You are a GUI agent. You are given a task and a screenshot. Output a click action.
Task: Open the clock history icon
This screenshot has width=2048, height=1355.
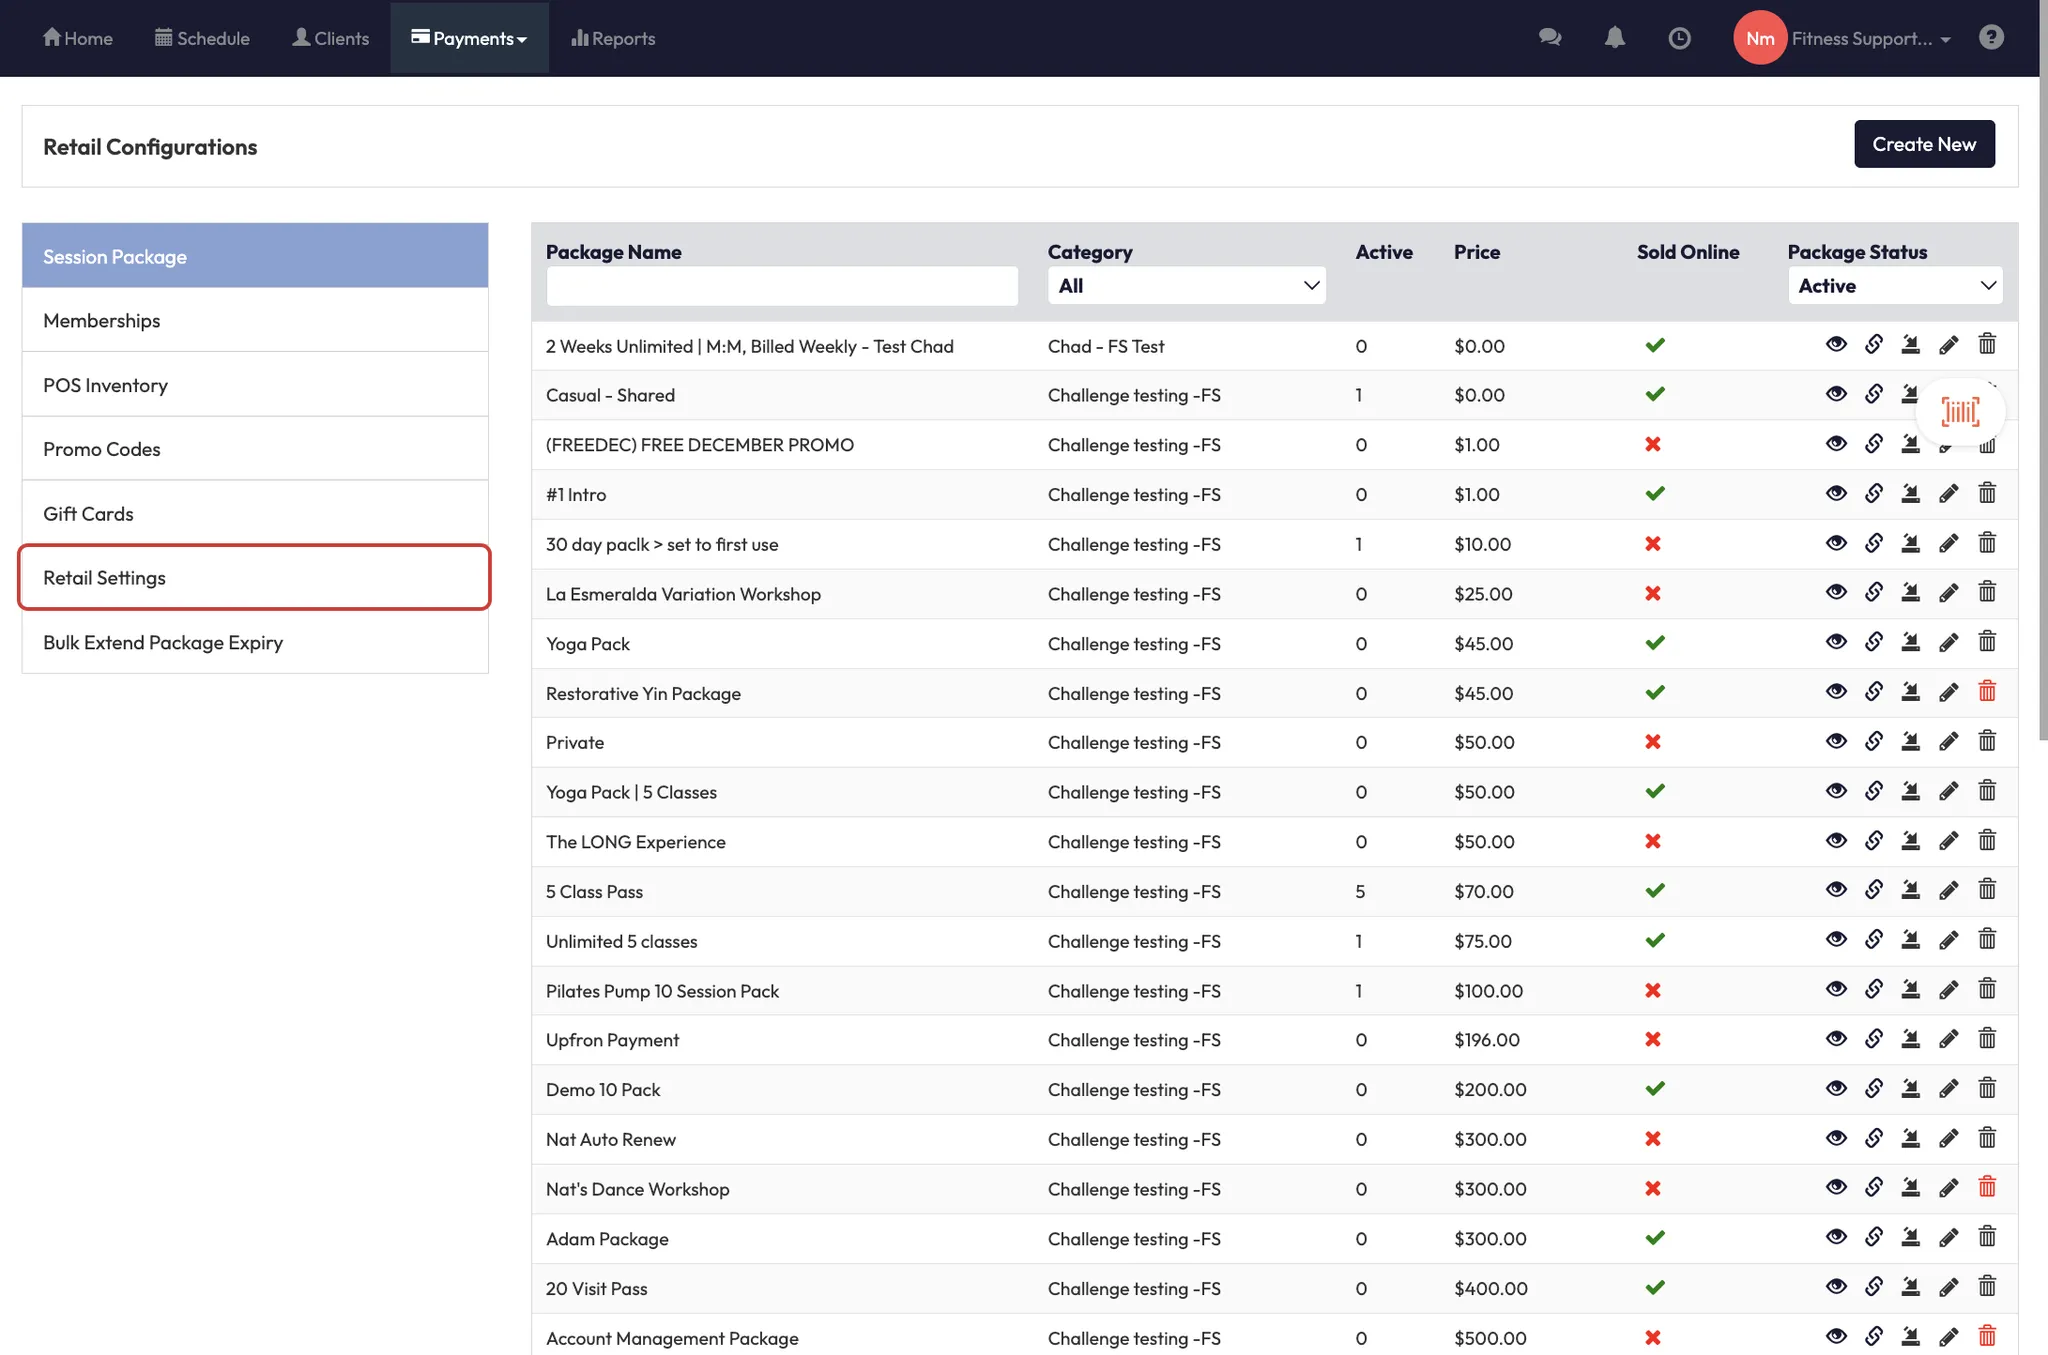(1679, 38)
